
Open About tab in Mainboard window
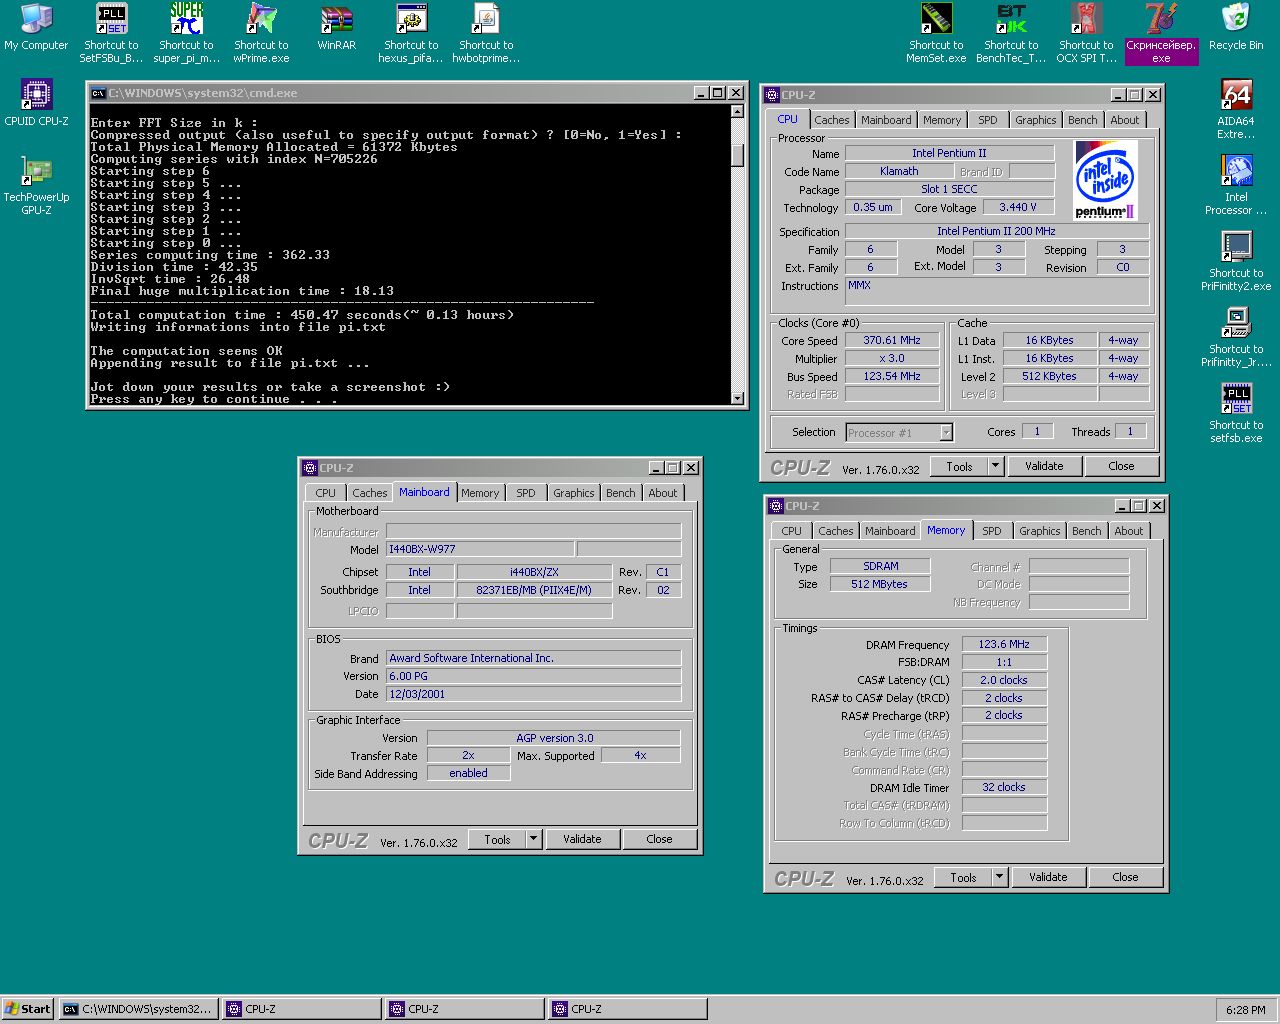point(662,493)
